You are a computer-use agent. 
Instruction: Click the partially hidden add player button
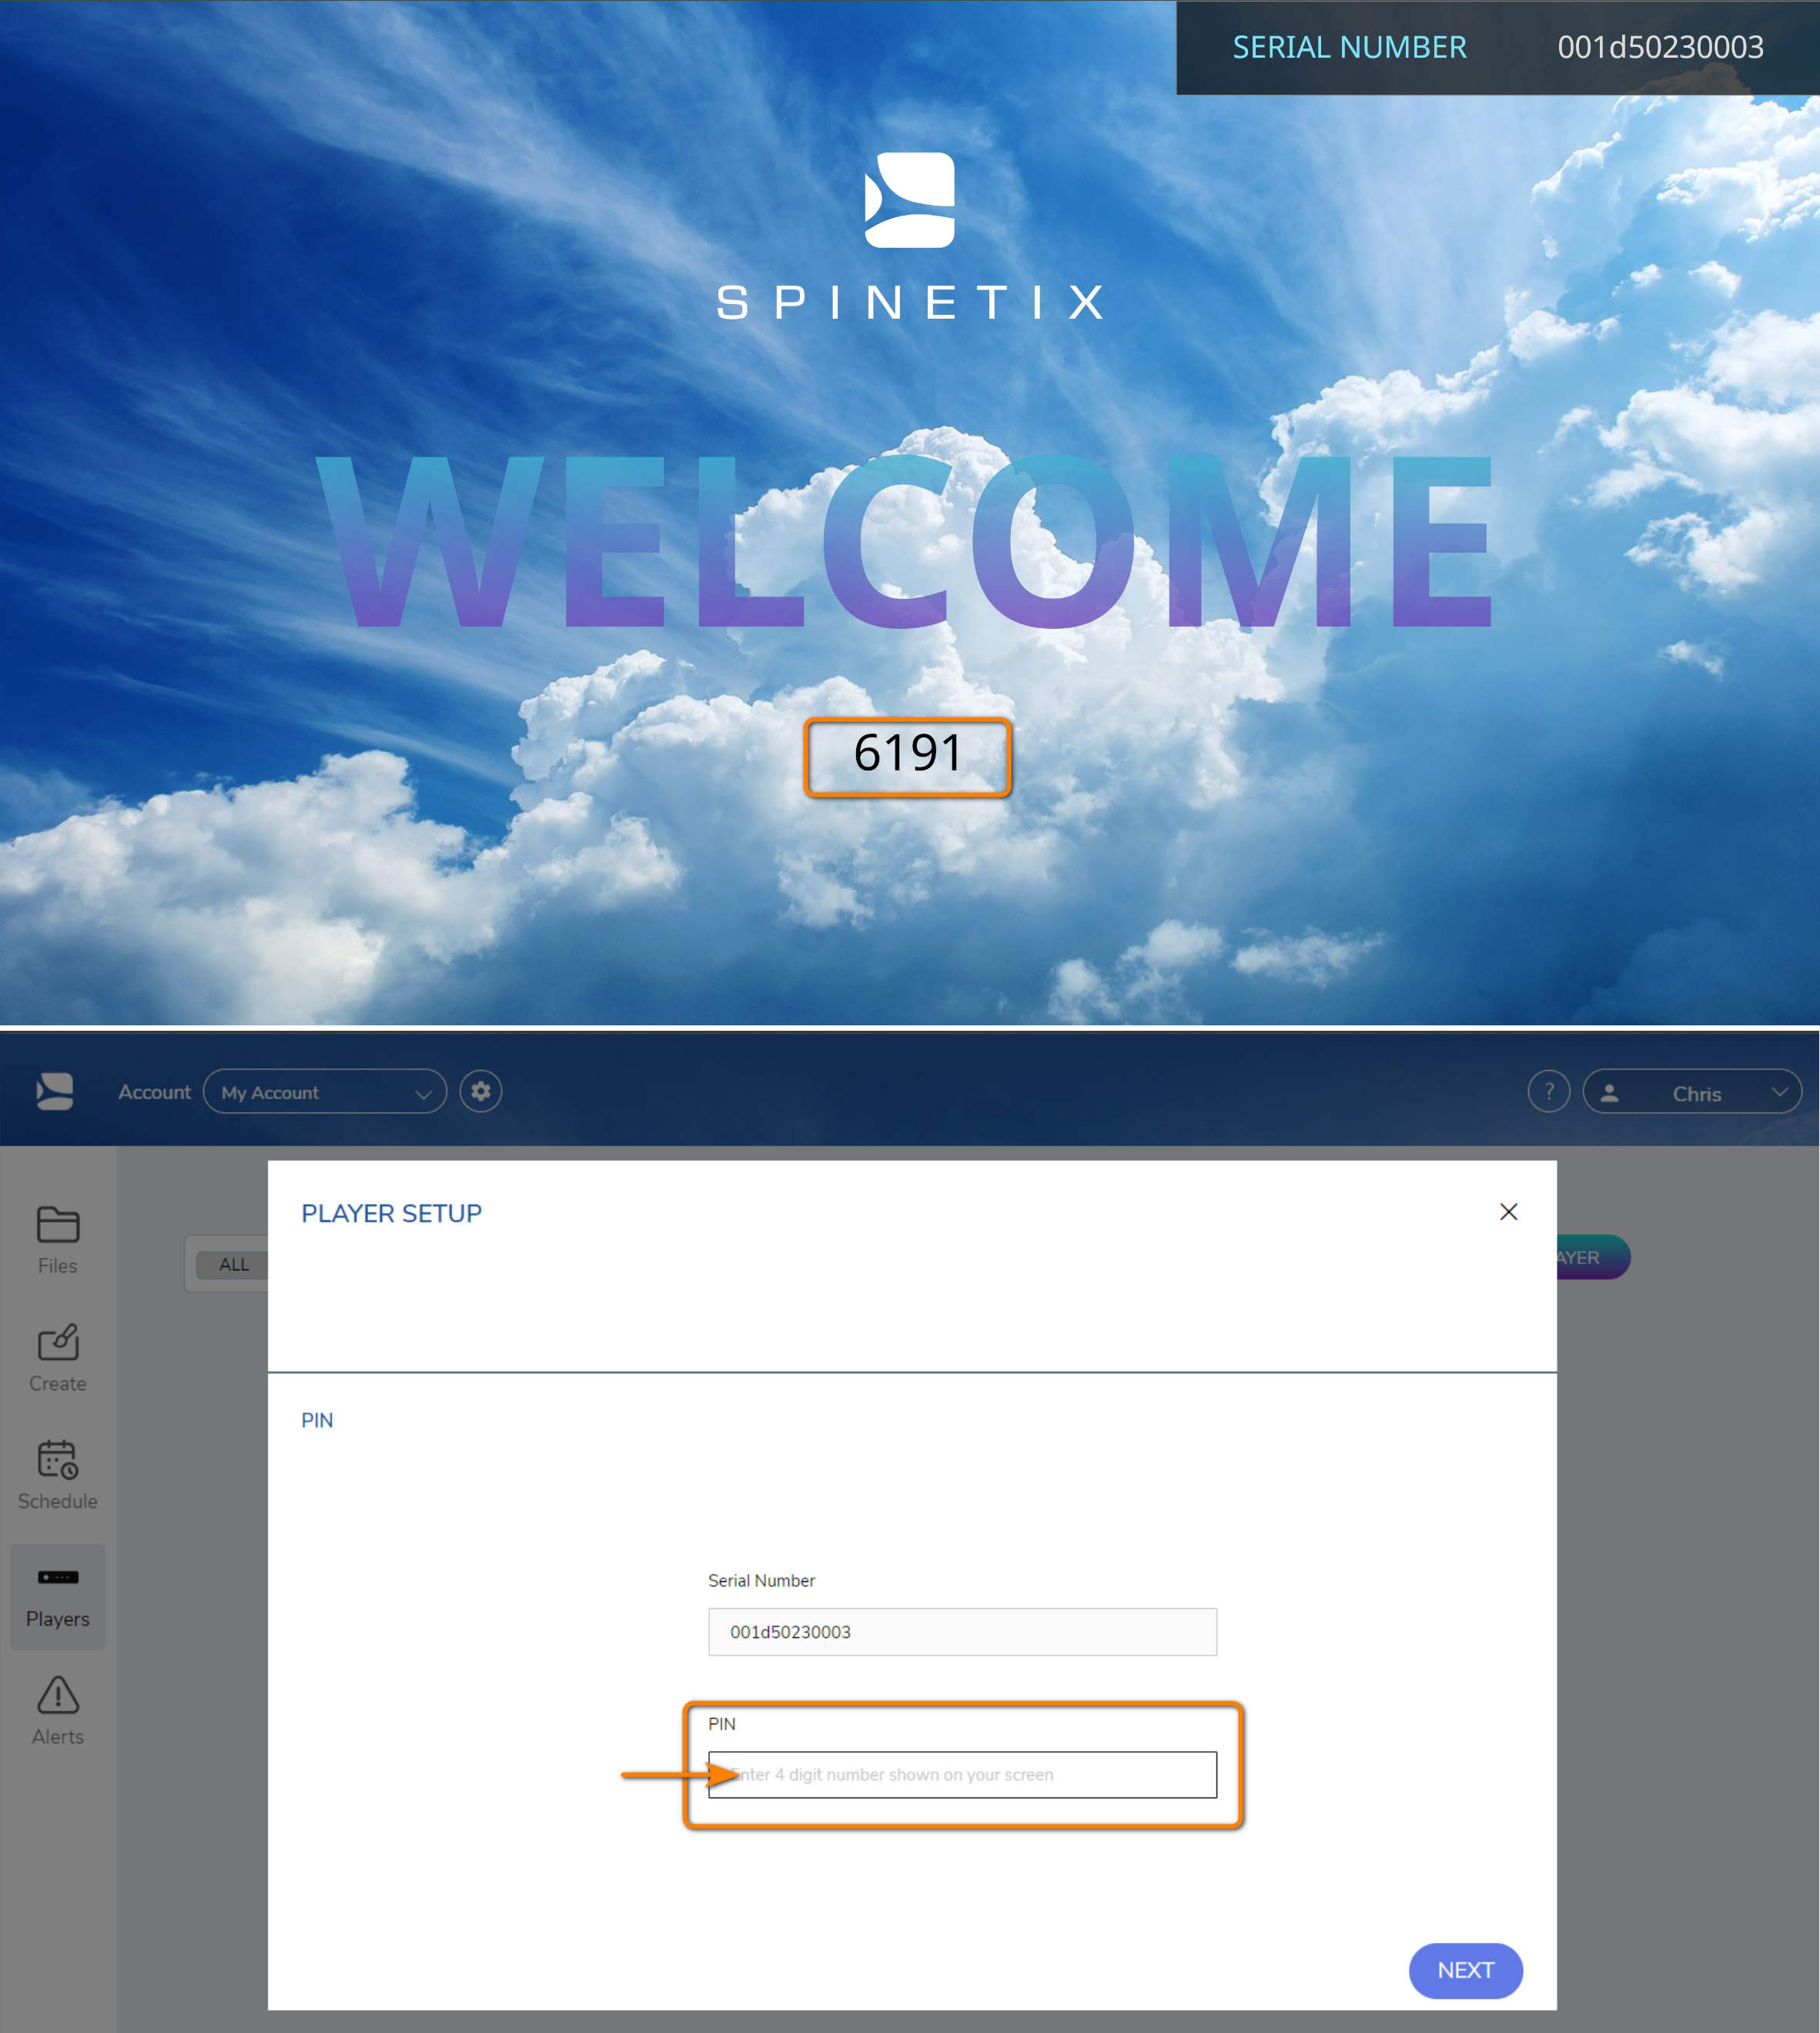(1592, 1257)
